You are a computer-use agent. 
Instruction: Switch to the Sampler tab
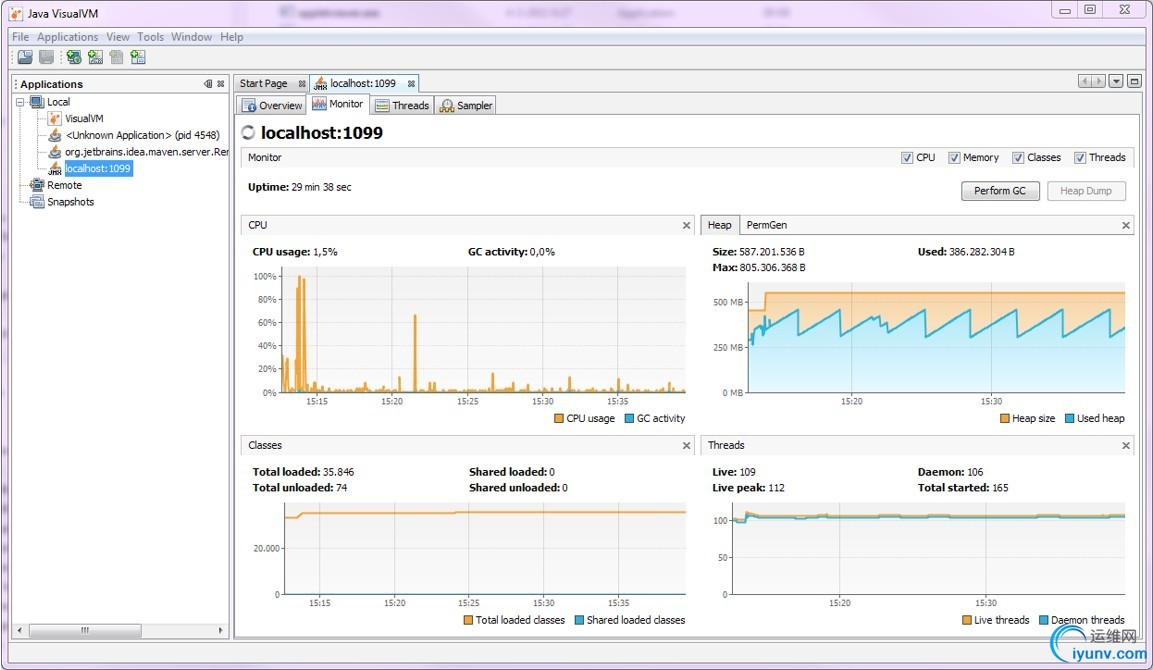[x=466, y=105]
